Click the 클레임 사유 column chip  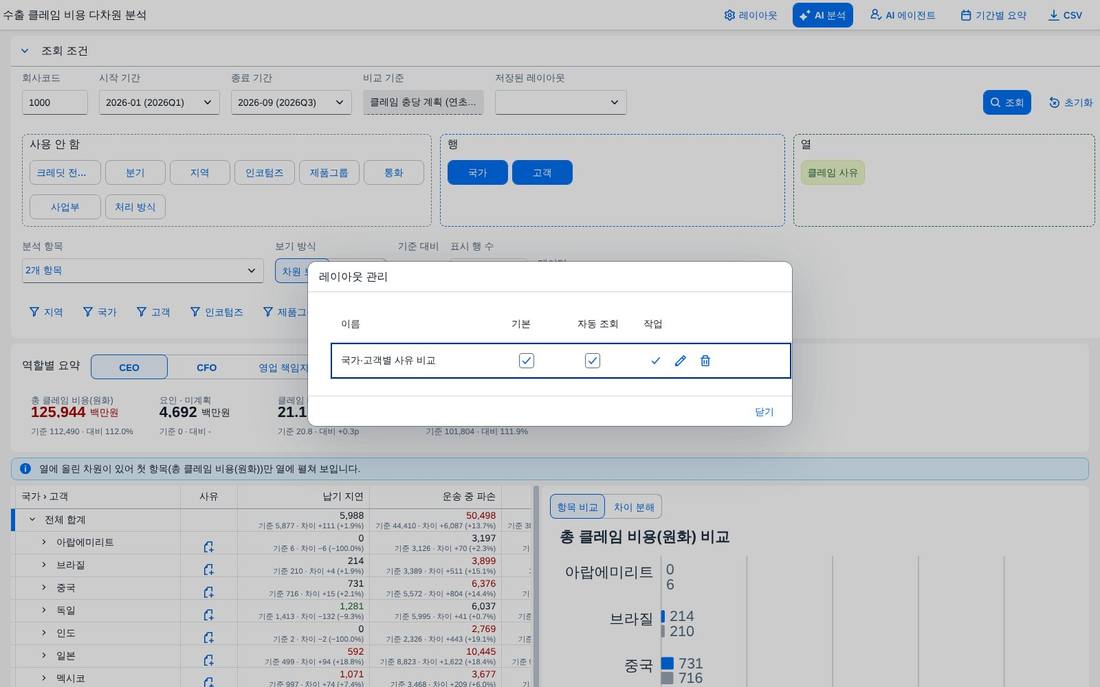pyautogui.click(x=833, y=173)
